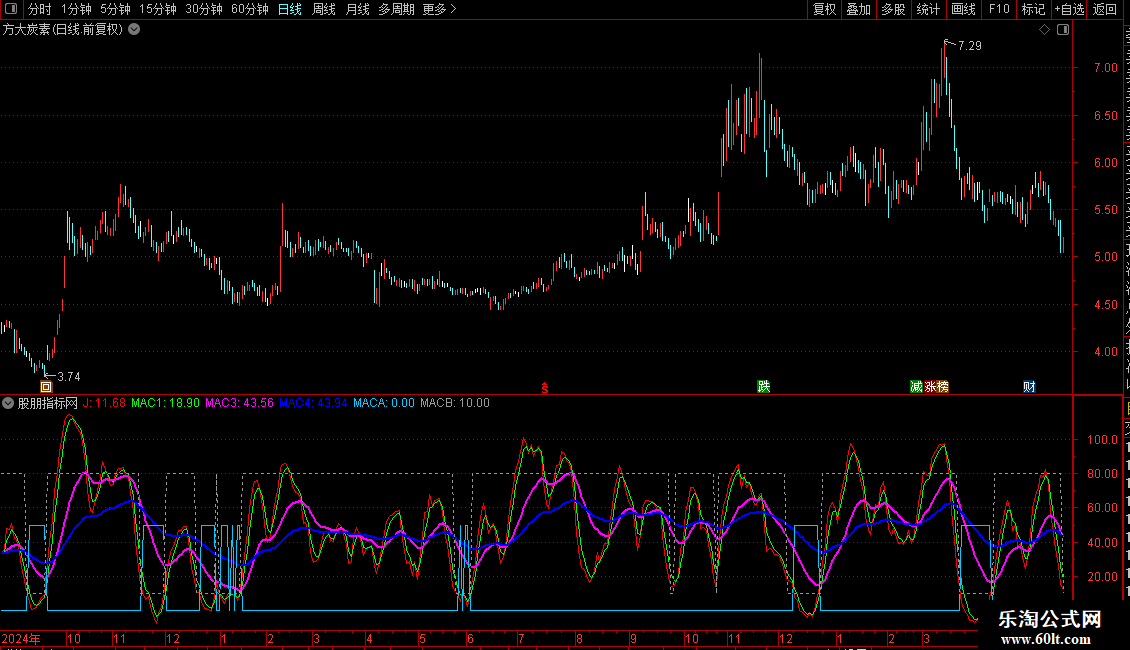Select the 日线 daily period
Viewport: 1130px width, 650px height.
pyautogui.click(x=290, y=9)
